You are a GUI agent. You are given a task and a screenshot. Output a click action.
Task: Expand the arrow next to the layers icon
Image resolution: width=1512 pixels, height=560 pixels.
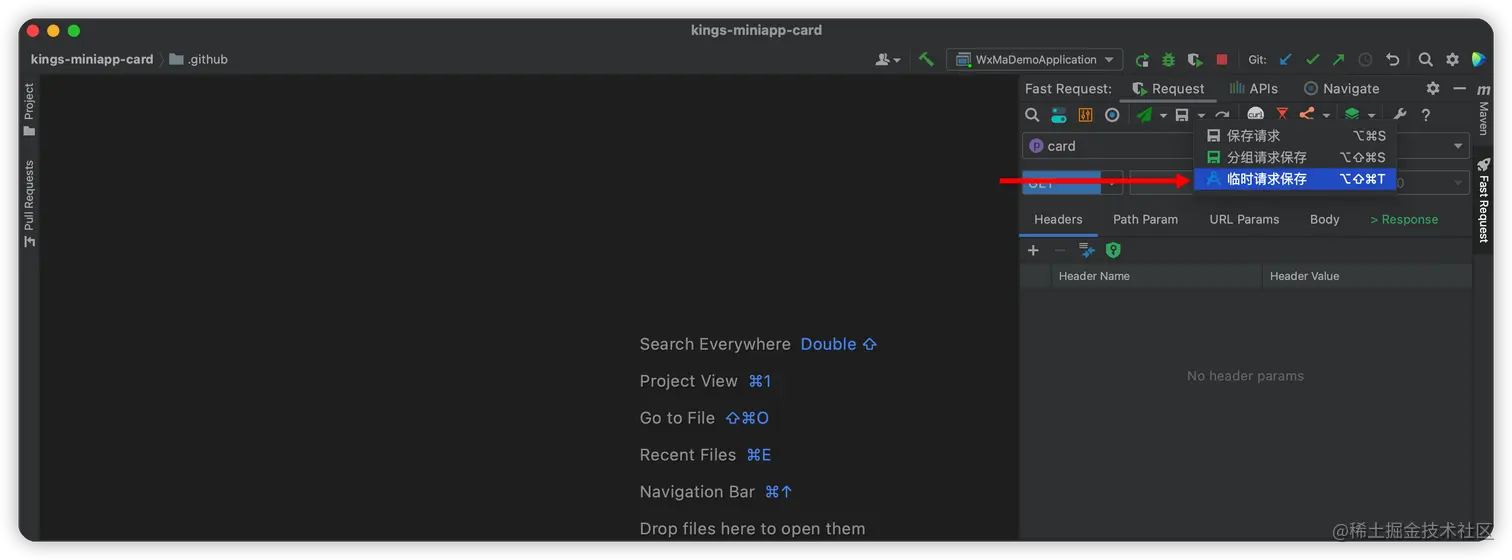pos(1372,116)
